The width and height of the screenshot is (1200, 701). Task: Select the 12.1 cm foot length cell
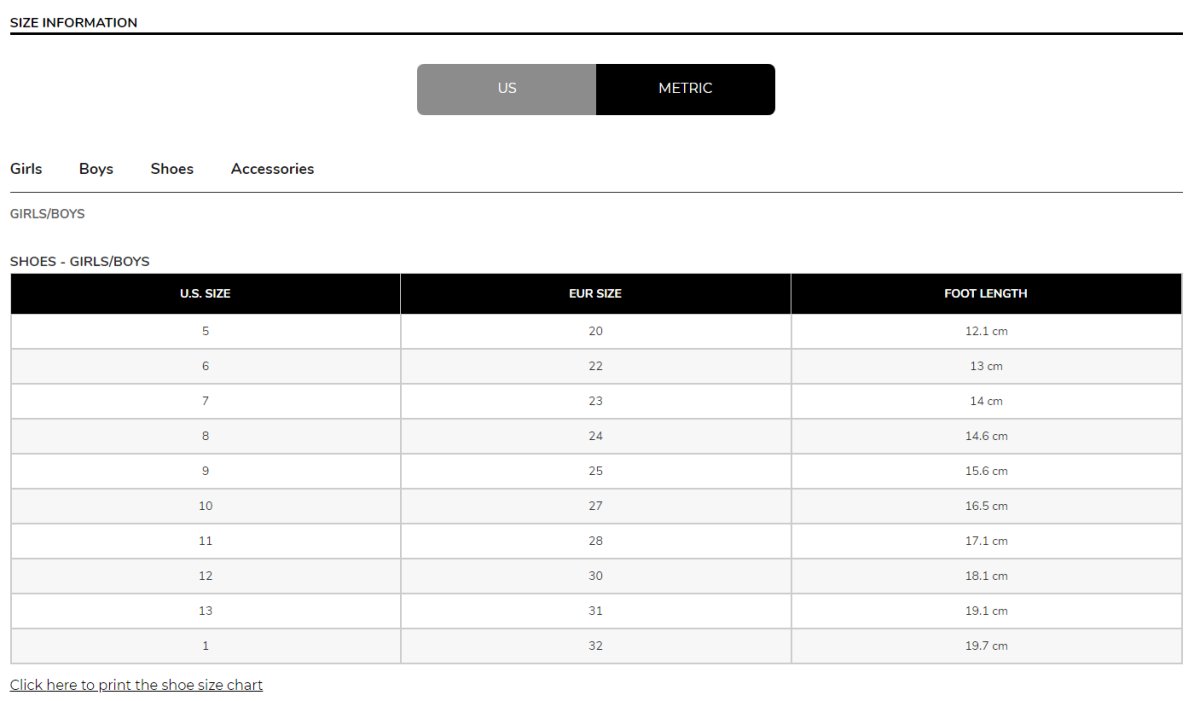pyautogui.click(x=986, y=331)
